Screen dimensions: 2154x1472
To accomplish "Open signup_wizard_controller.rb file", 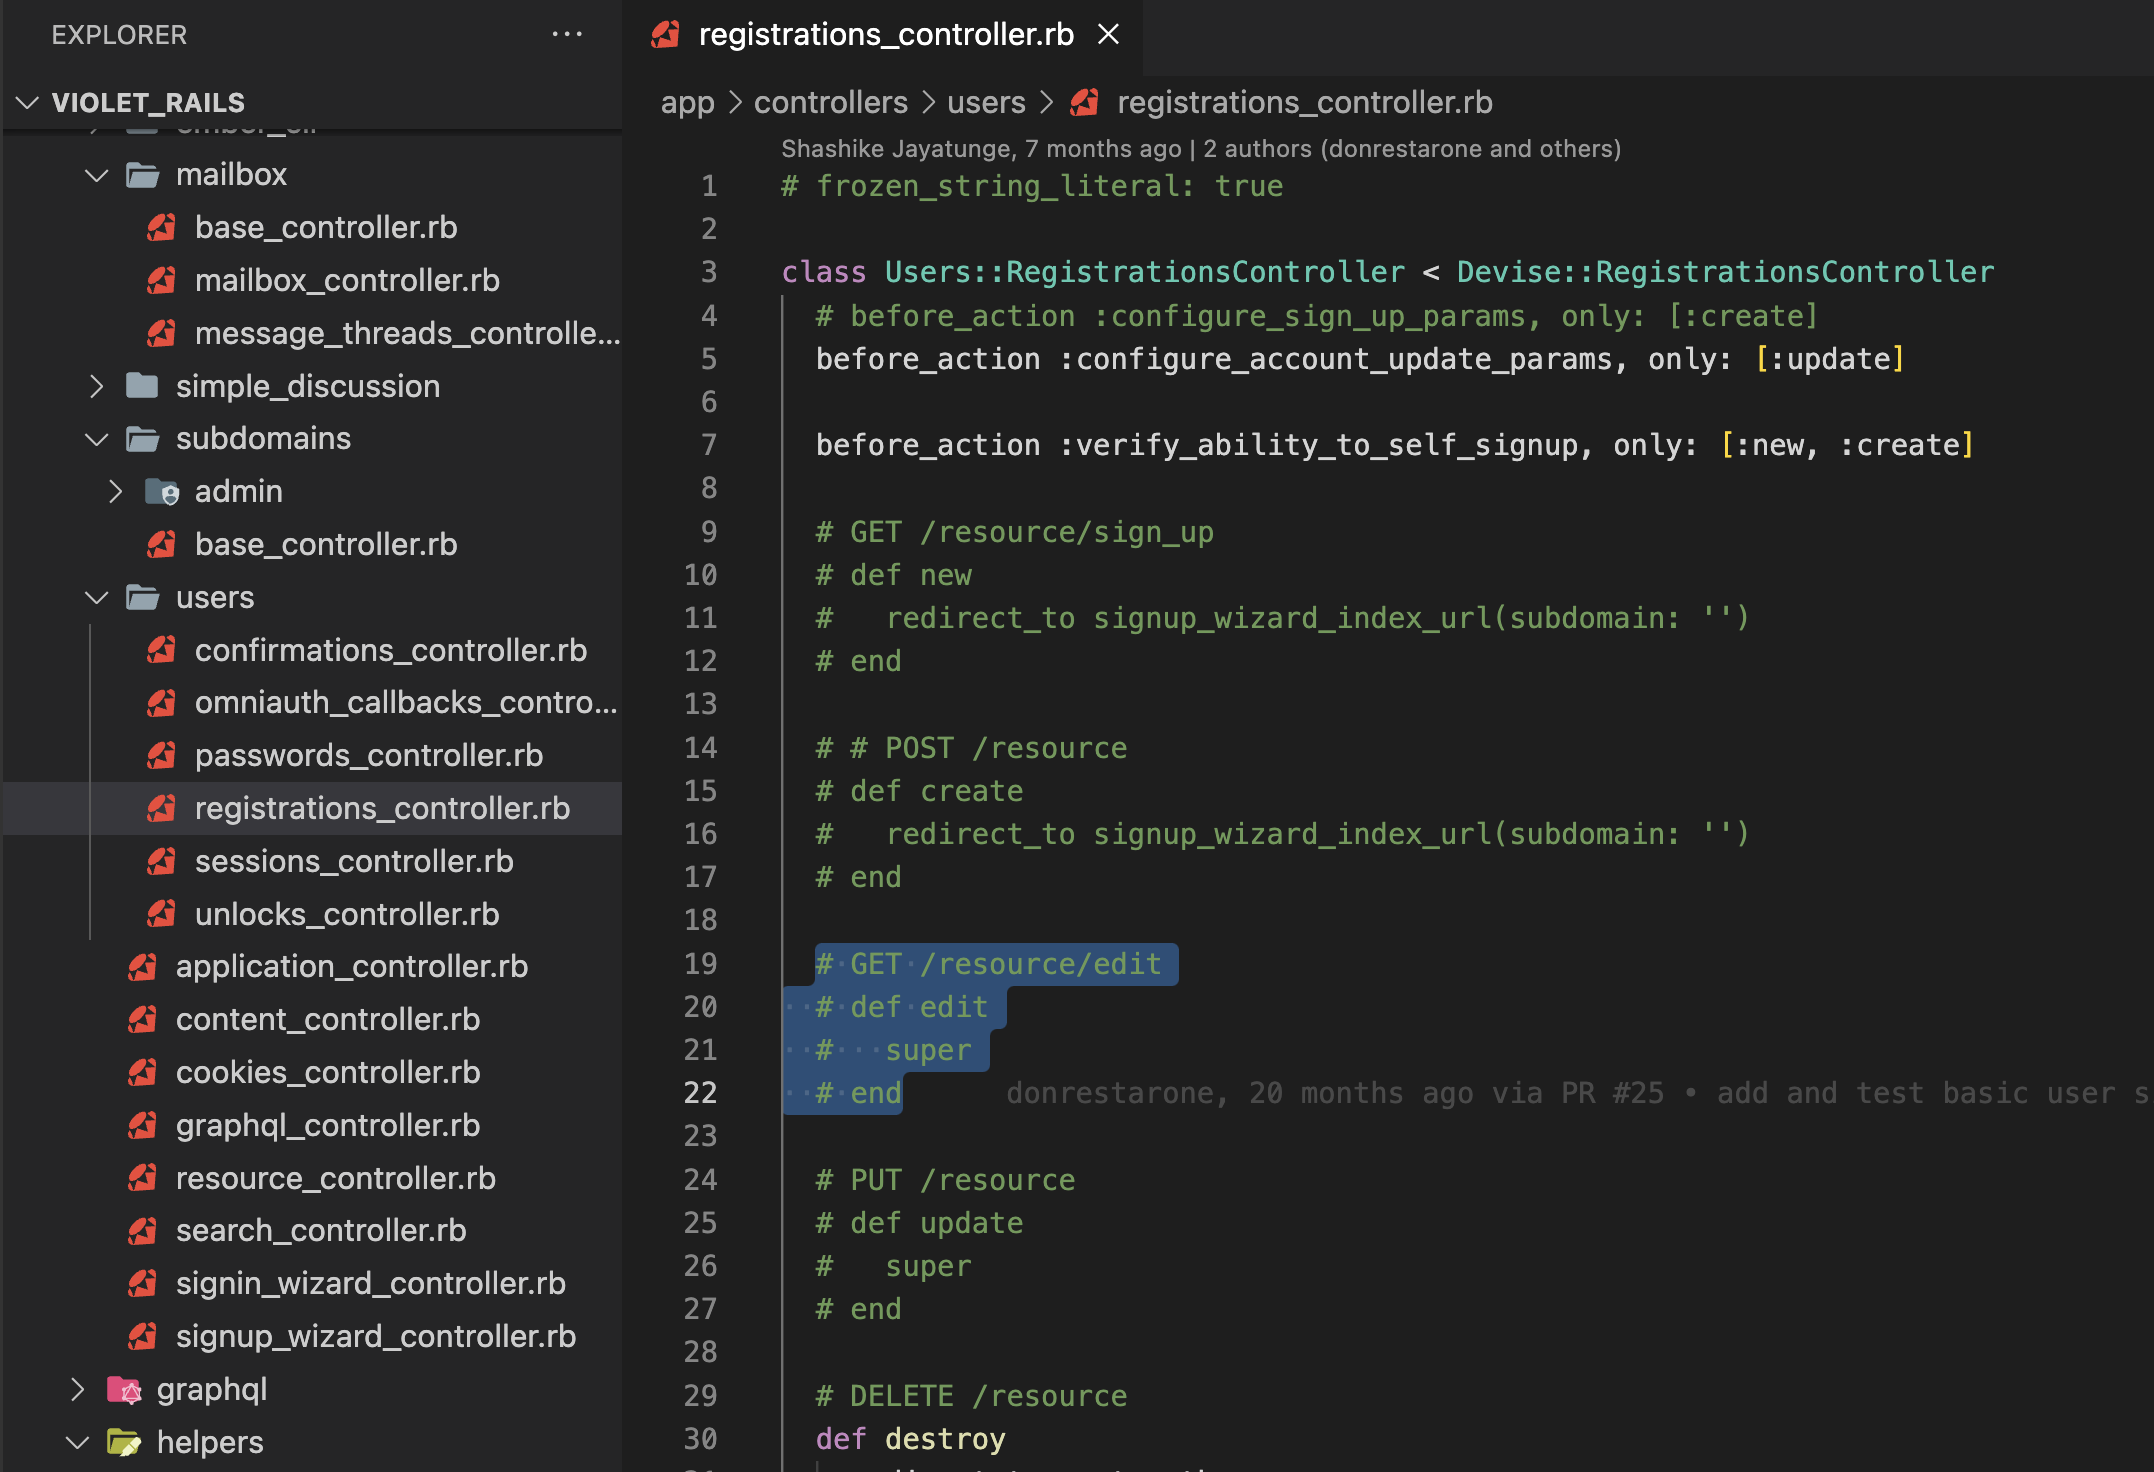I will tap(375, 1336).
